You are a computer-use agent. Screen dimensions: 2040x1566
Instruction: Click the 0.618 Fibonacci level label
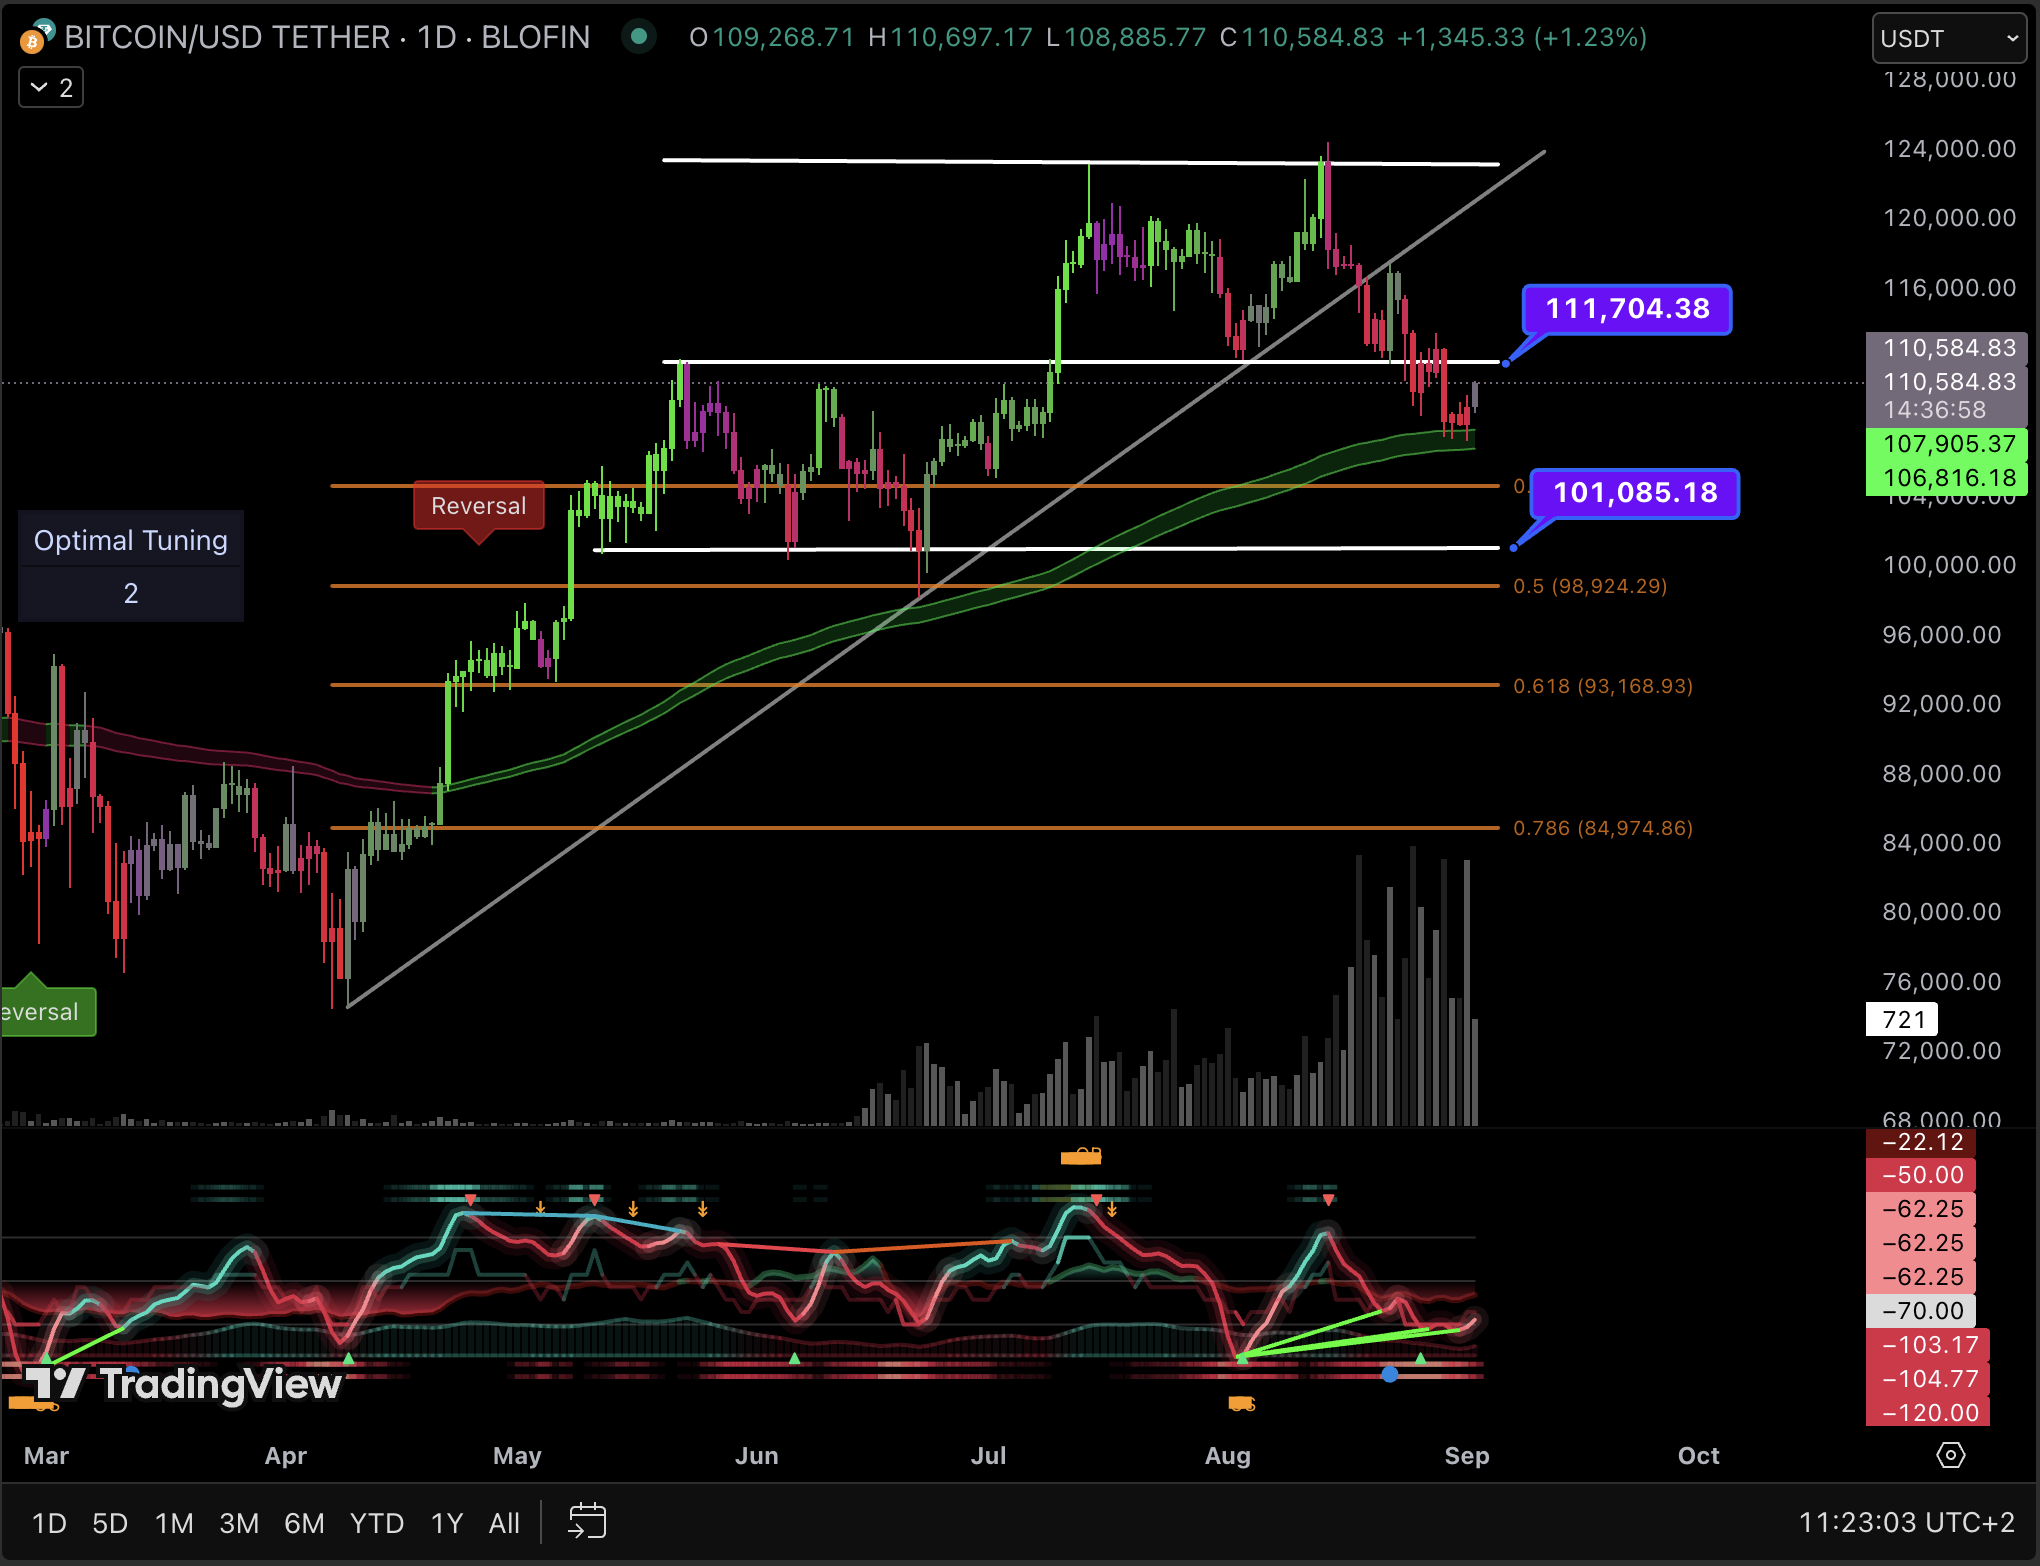tap(1602, 686)
